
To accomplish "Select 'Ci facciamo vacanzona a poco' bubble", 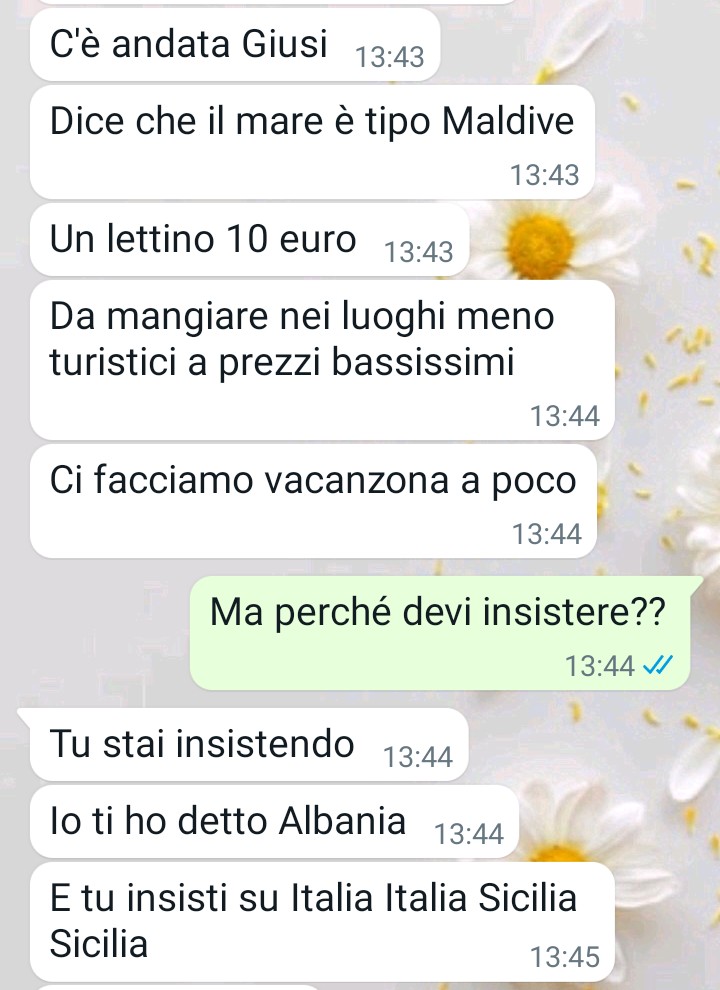I will point(313,501).
